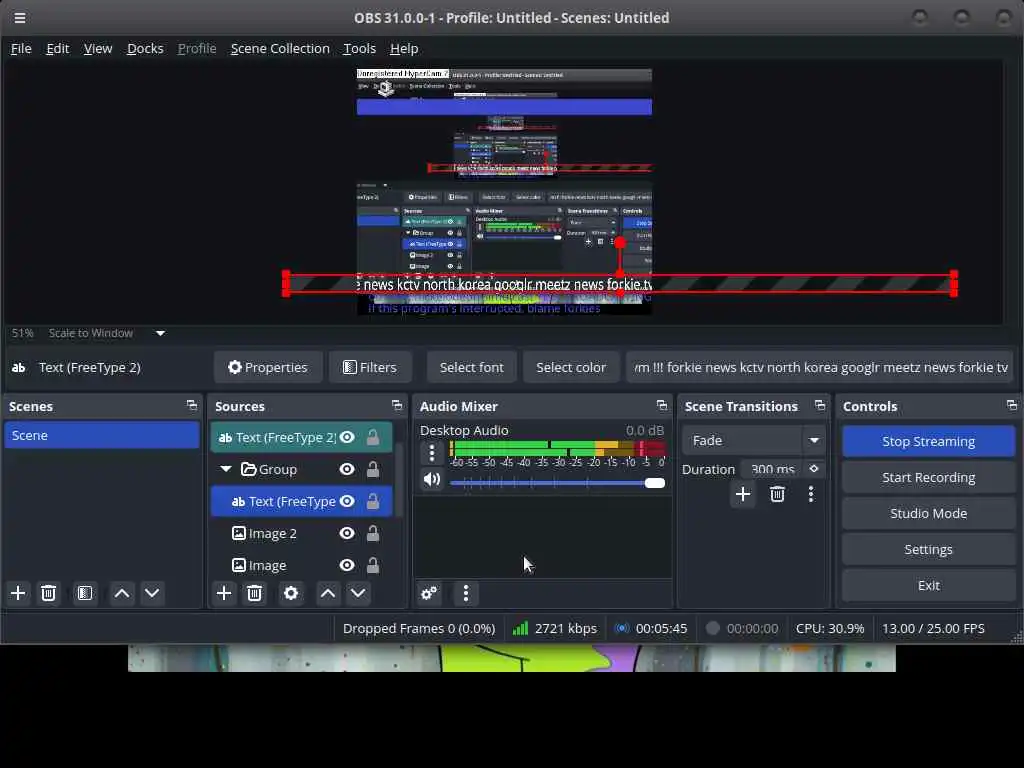Click the Stop Streaming button
The width and height of the screenshot is (1024, 768).
click(x=928, y=441)
